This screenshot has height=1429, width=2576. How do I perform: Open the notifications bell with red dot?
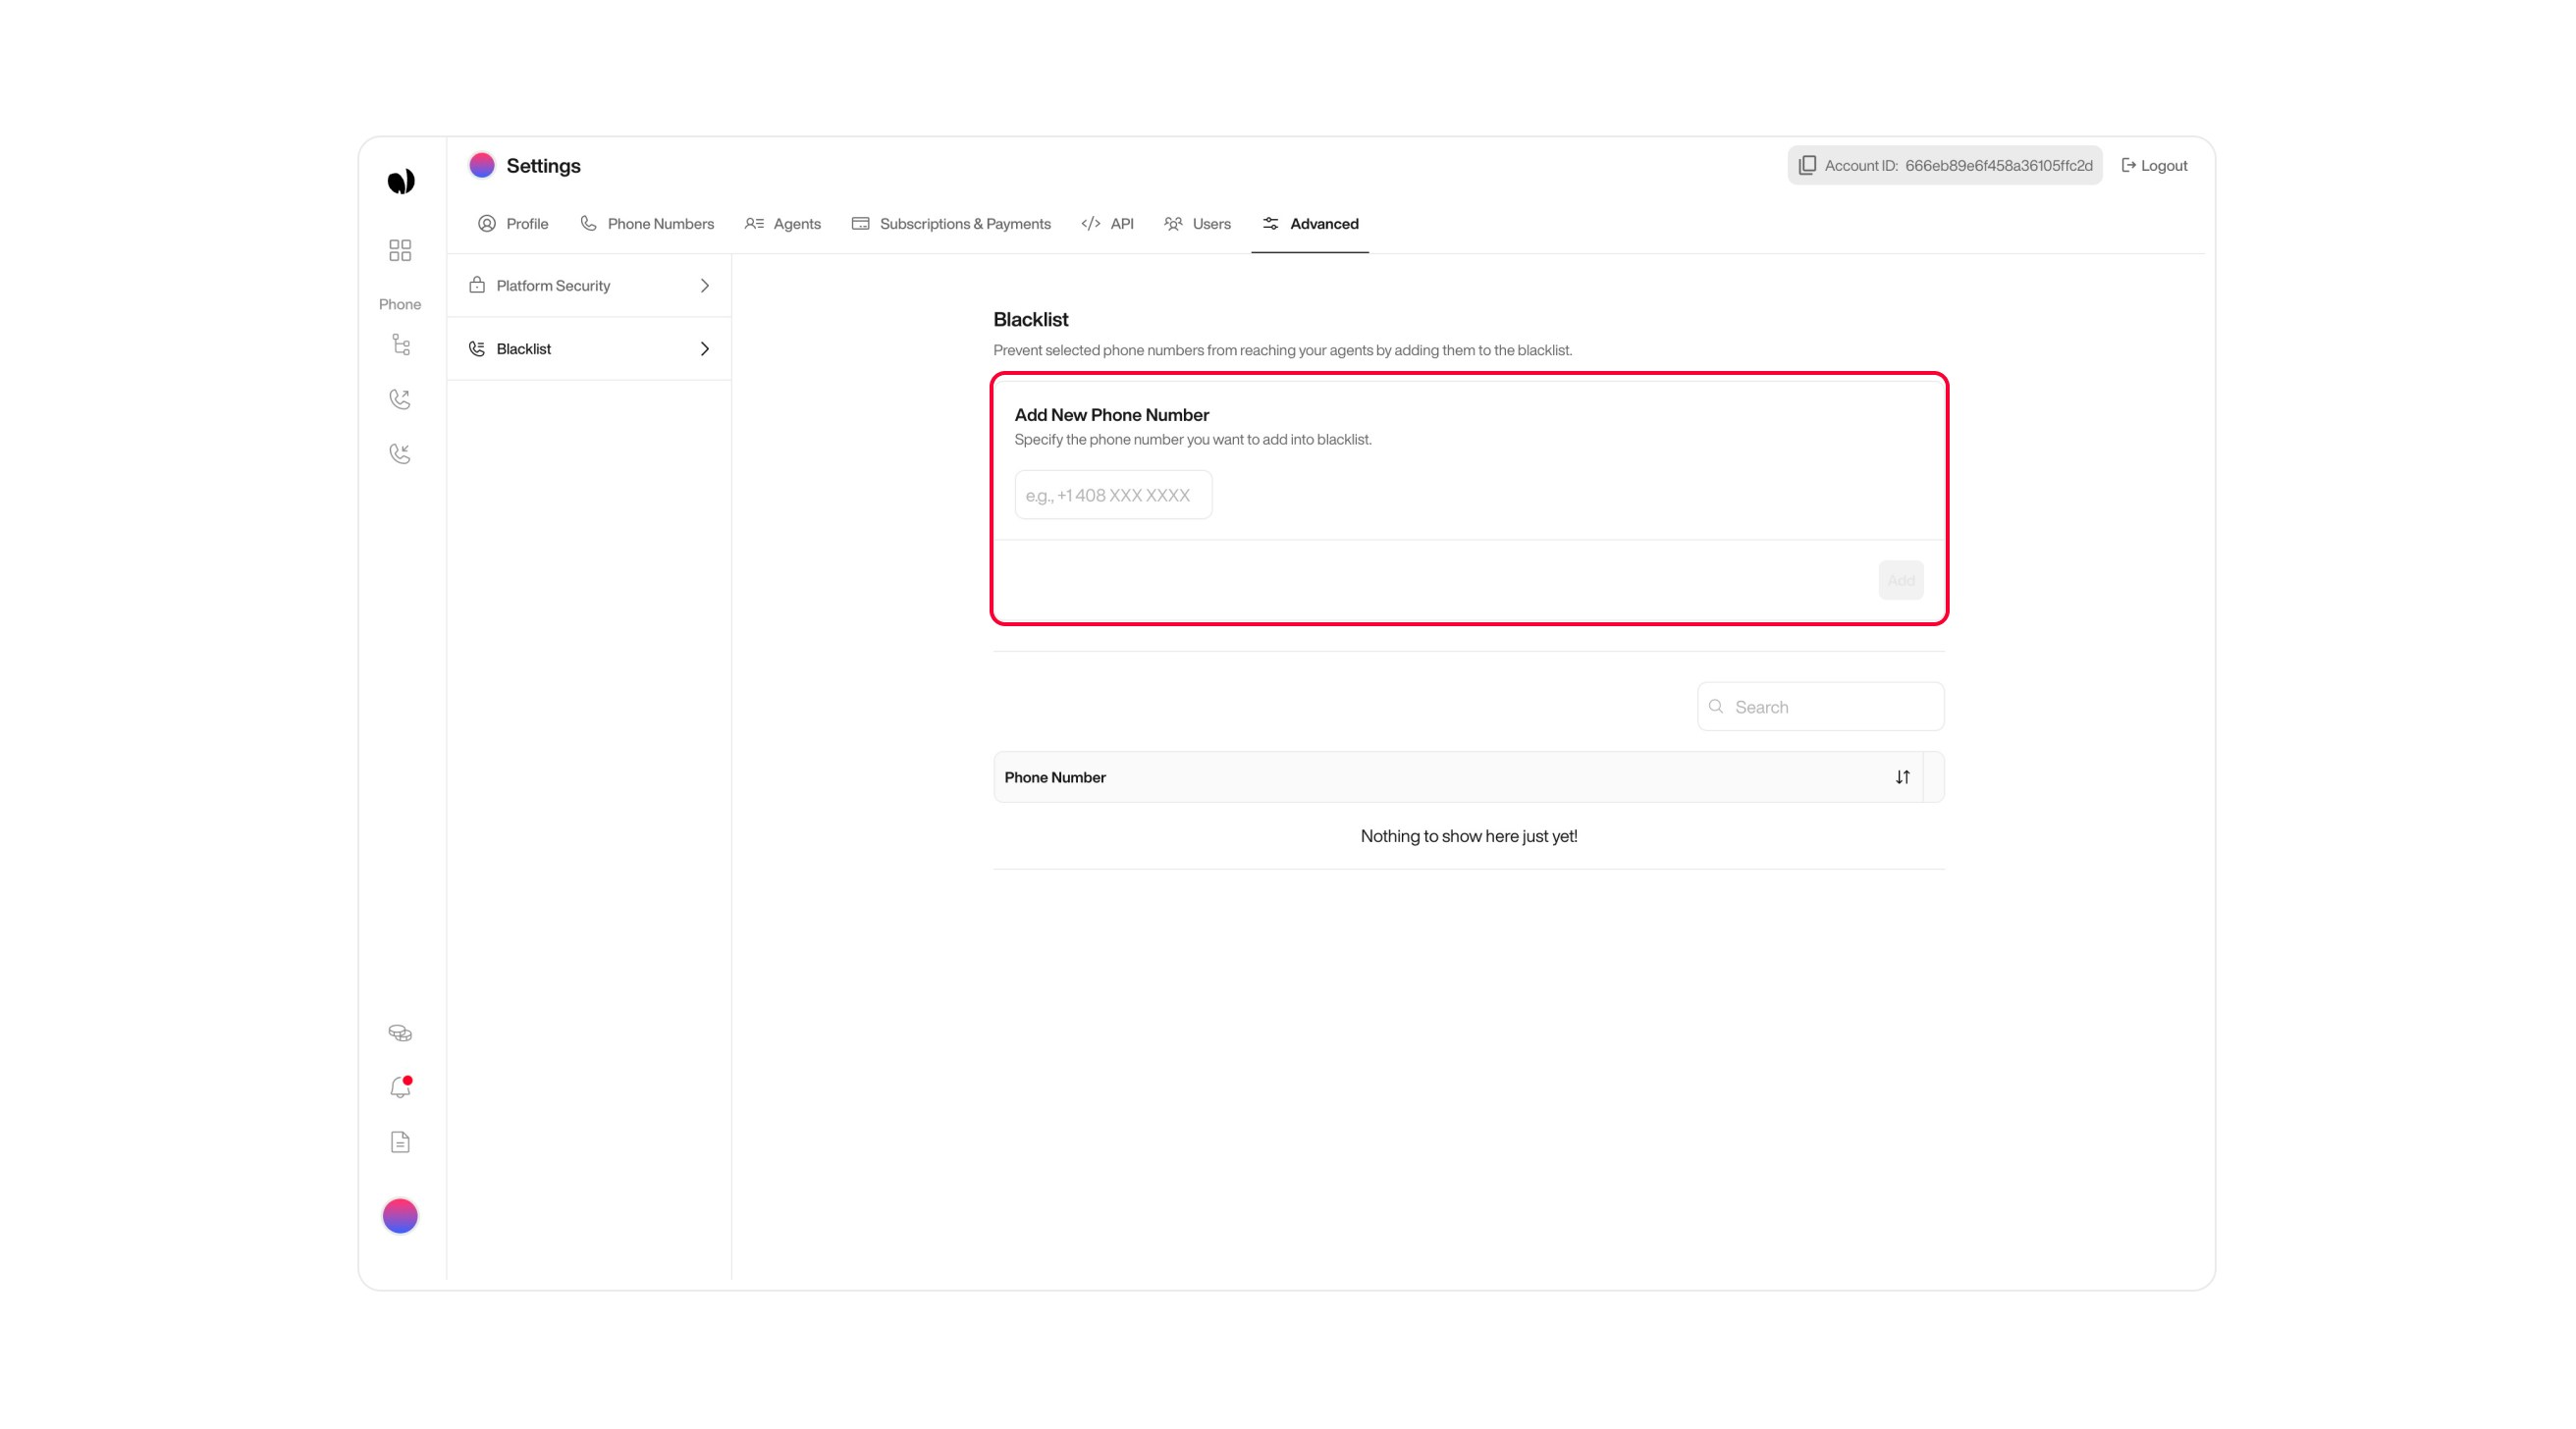400,1087
